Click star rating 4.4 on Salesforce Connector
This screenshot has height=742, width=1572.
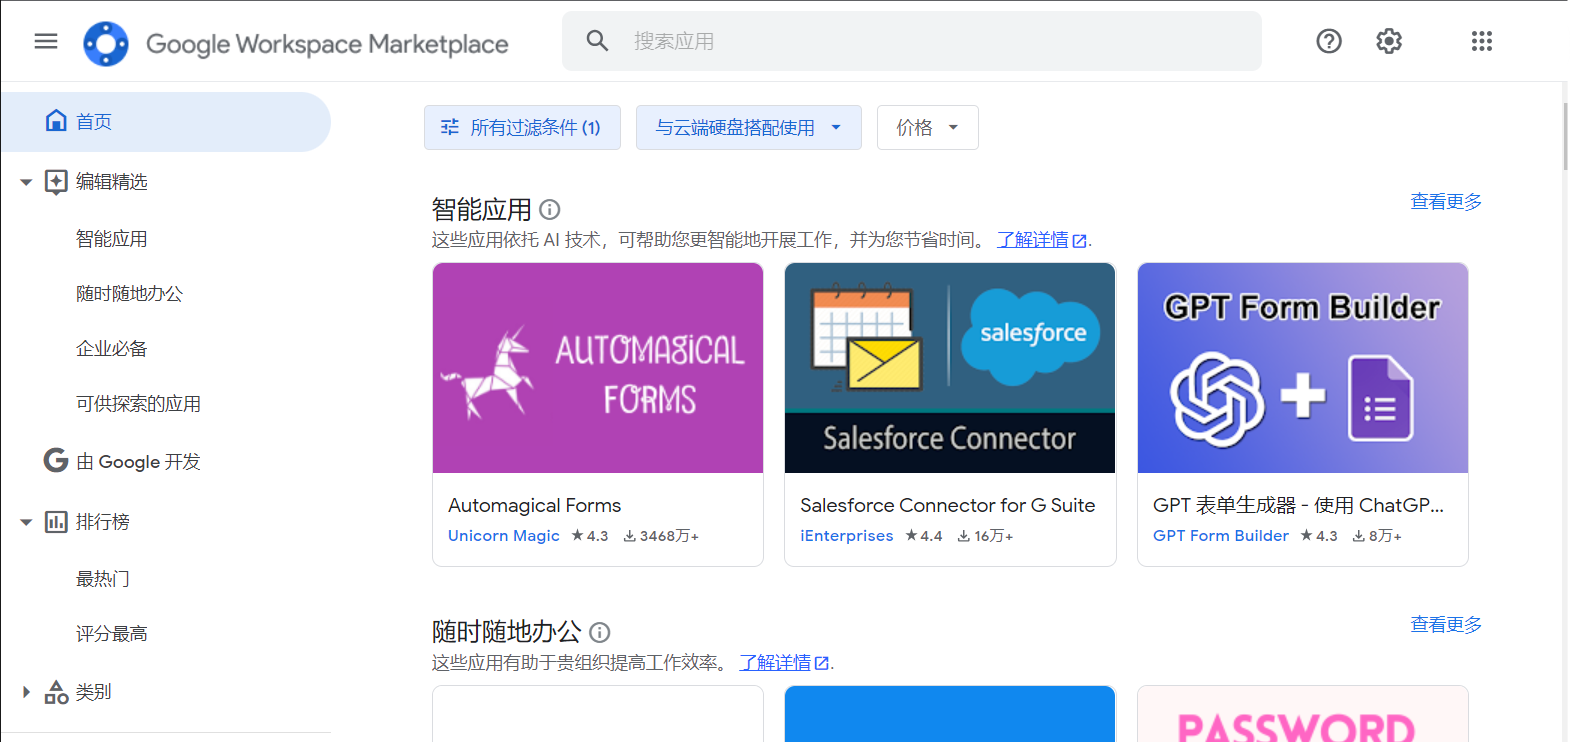924,536
